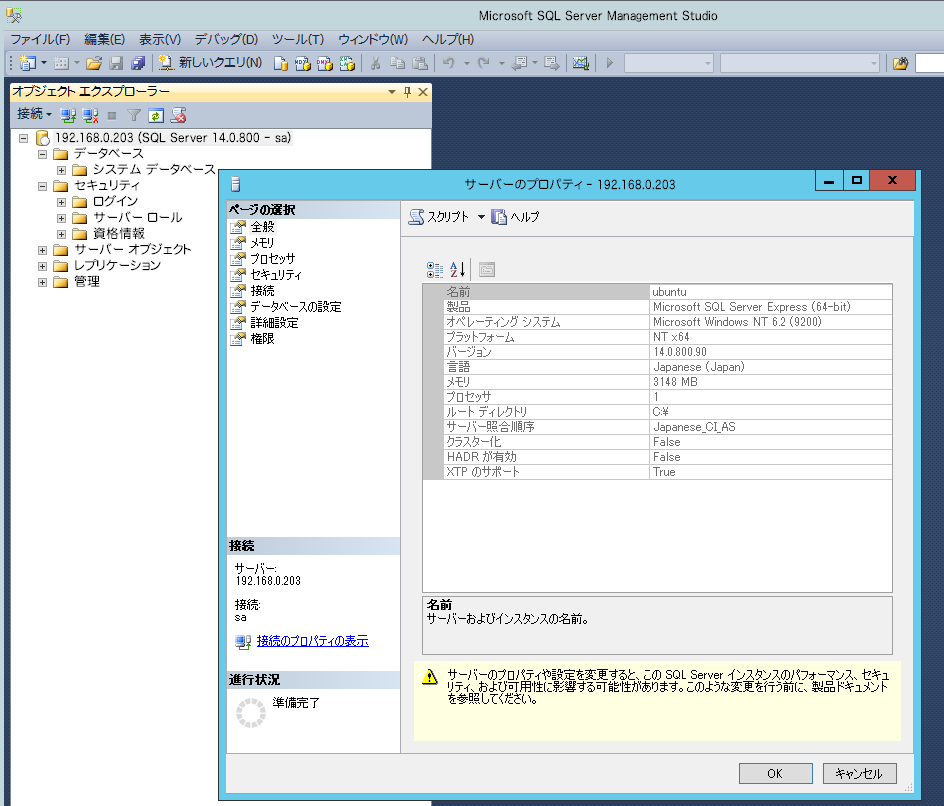
Task: Open the Activity Monitor icon
Action: 580,63
